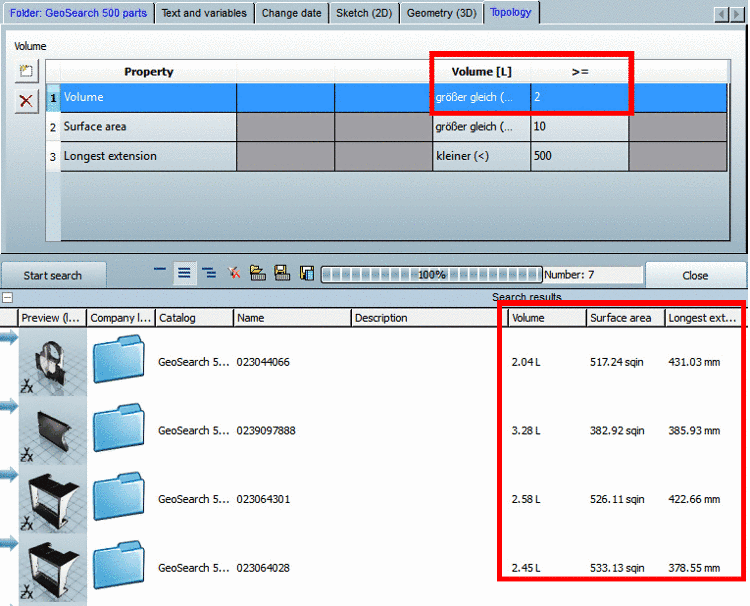Switch to the Text and variables tab
The height and width of the screenshot is (606, 750).
[x=204, y=13]
